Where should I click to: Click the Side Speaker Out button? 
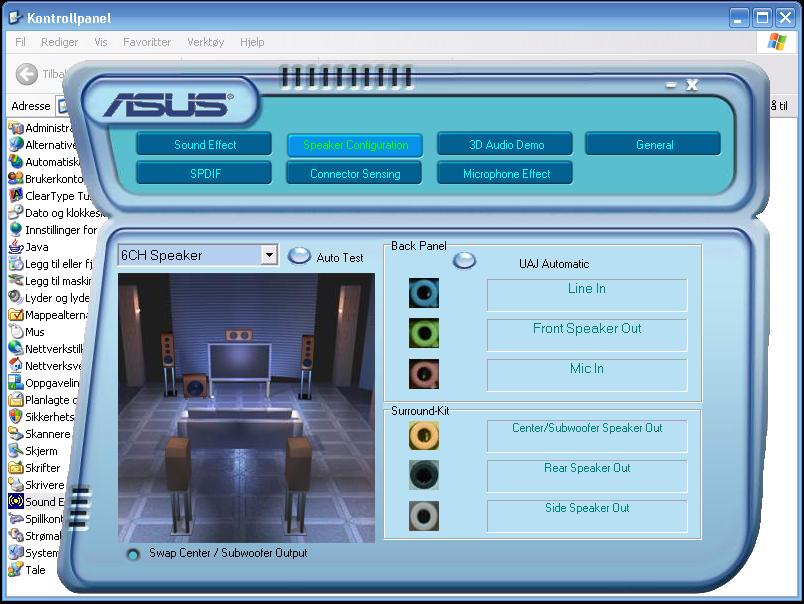(x=587, y=516)
